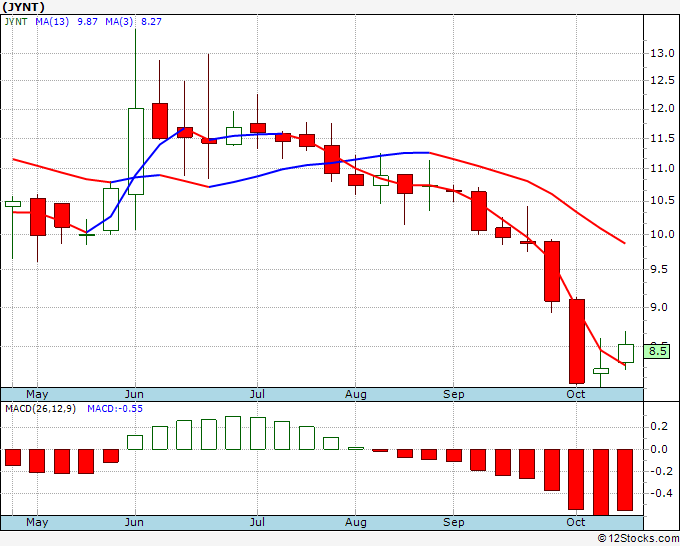The width and height of the screenshot is (680, 546).
Task: Click Oct on the MACD panel axis
Action: (576, 522)
